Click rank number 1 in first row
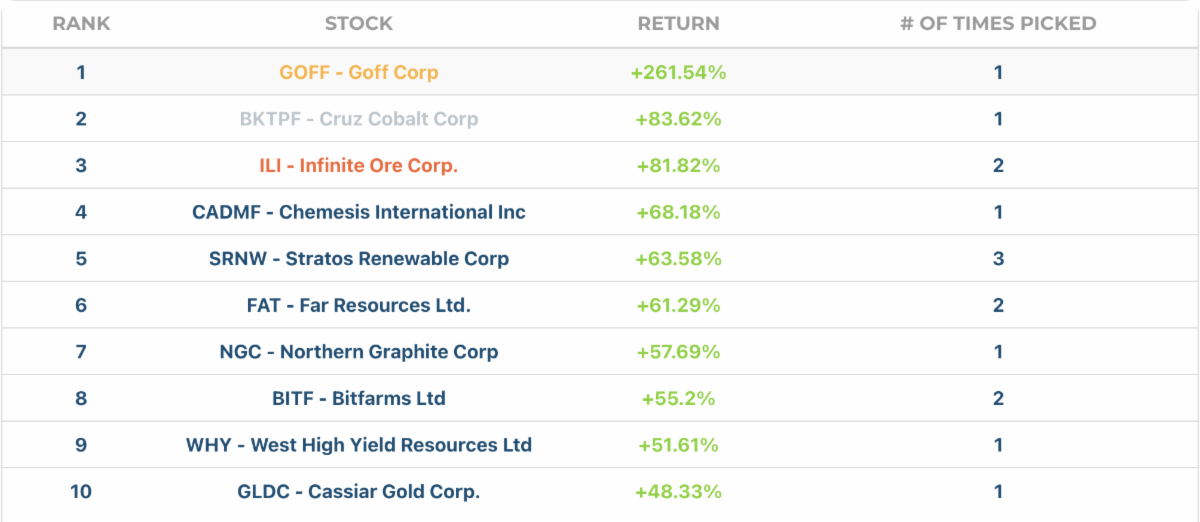Screen dimensions: 1200x522 [x=81, y=73]
